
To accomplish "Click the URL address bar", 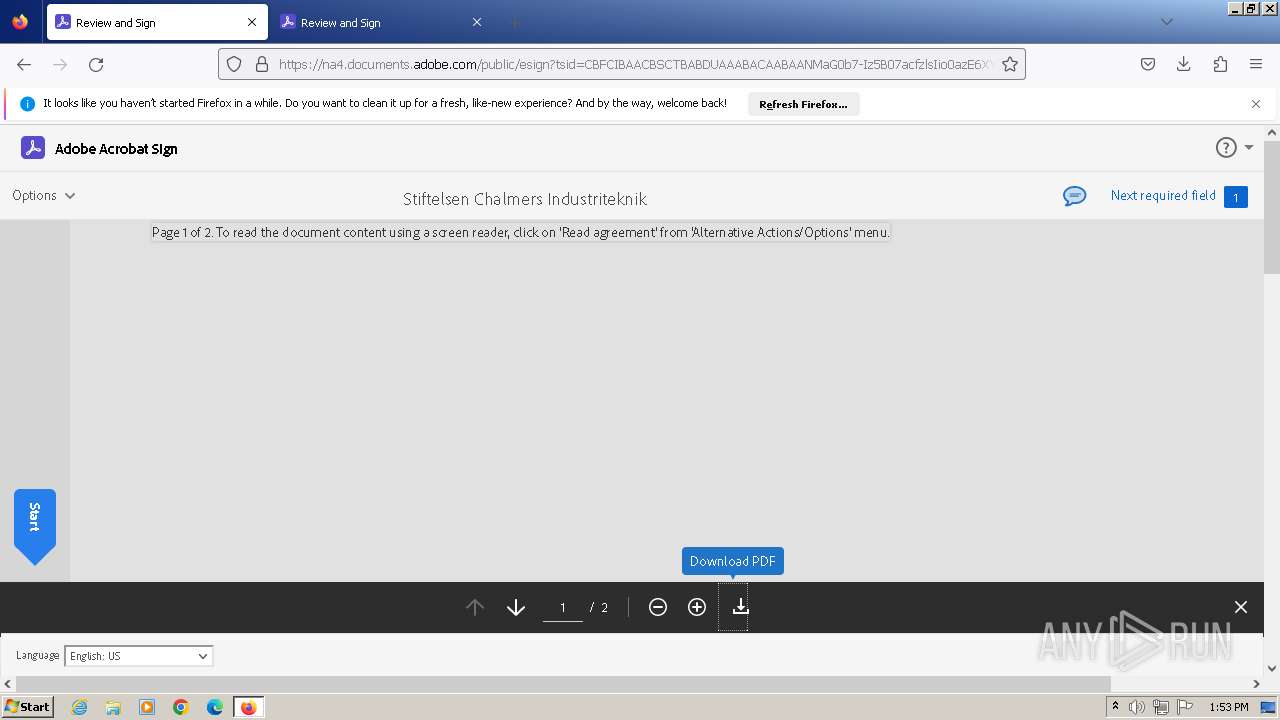I will click(622, 64).
